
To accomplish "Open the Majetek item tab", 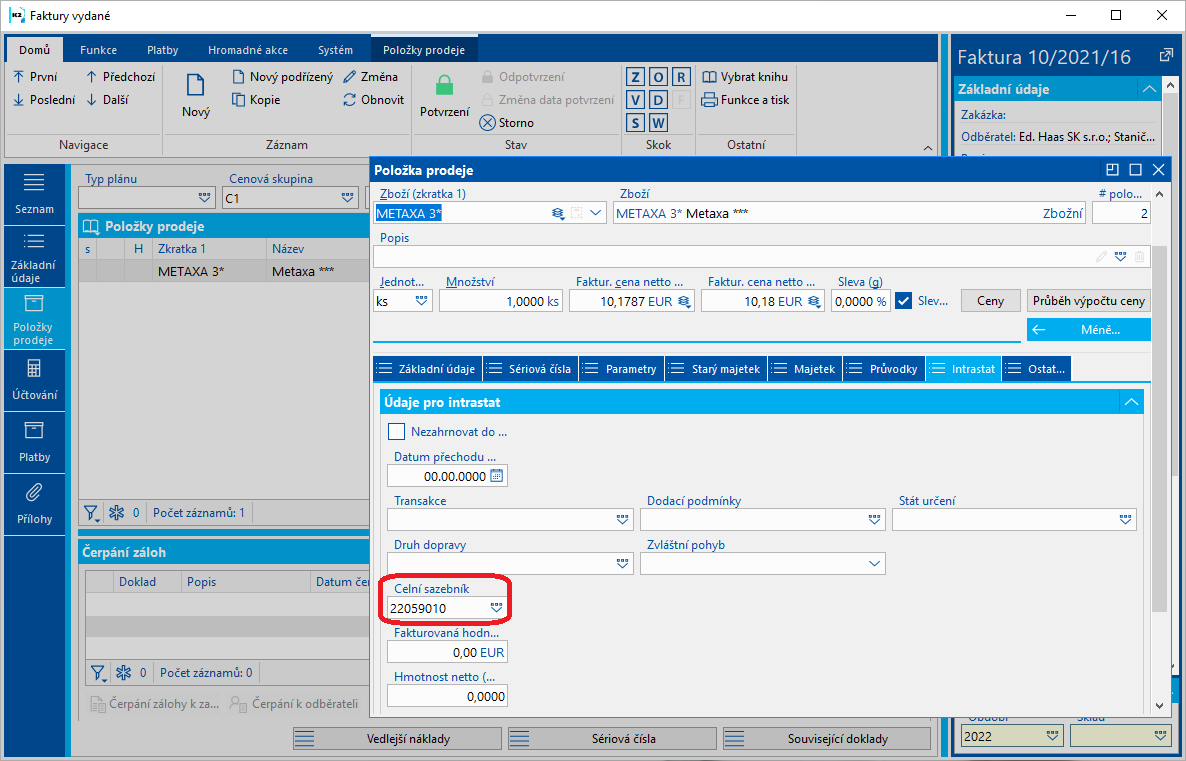I will click(x=805, y=369).
